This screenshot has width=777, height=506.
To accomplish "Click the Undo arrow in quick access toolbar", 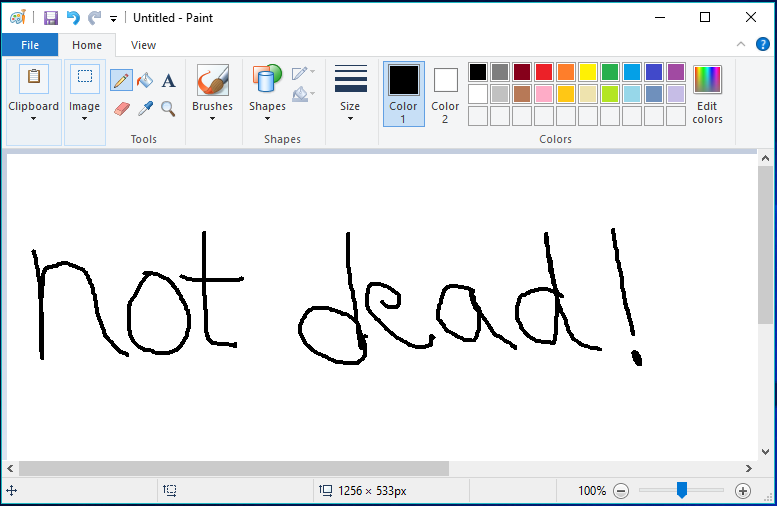I will [72, 18].
